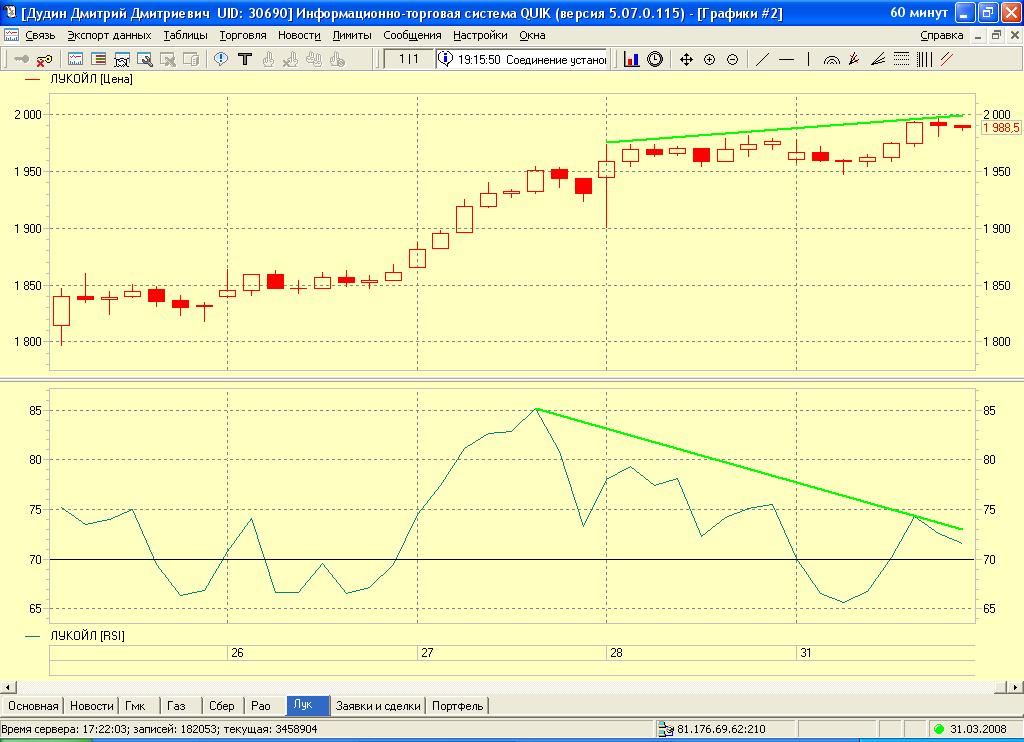Select the bold T text tool

pyautogui.click(x=245, y=59)
